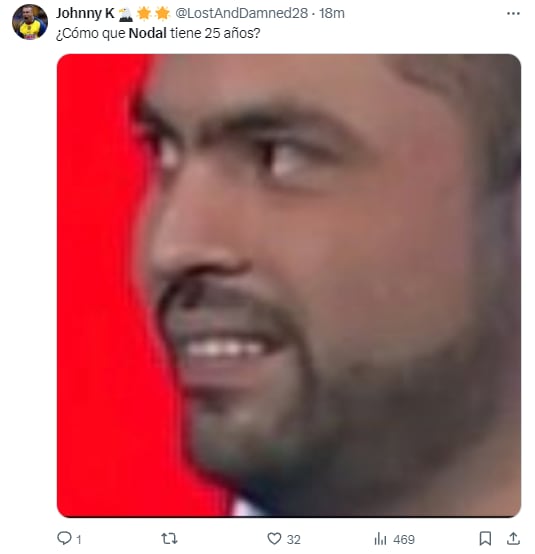Image resolution: width=535 pixels, height=554 pixels.
Task: Click the like count 32
Action: [x=293, y=540]
